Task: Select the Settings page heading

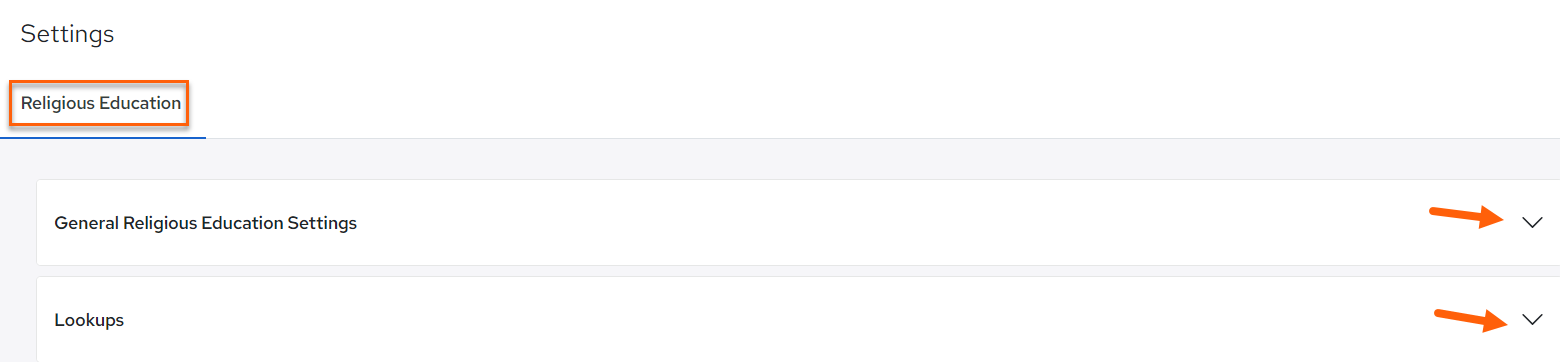Action: 67,34
